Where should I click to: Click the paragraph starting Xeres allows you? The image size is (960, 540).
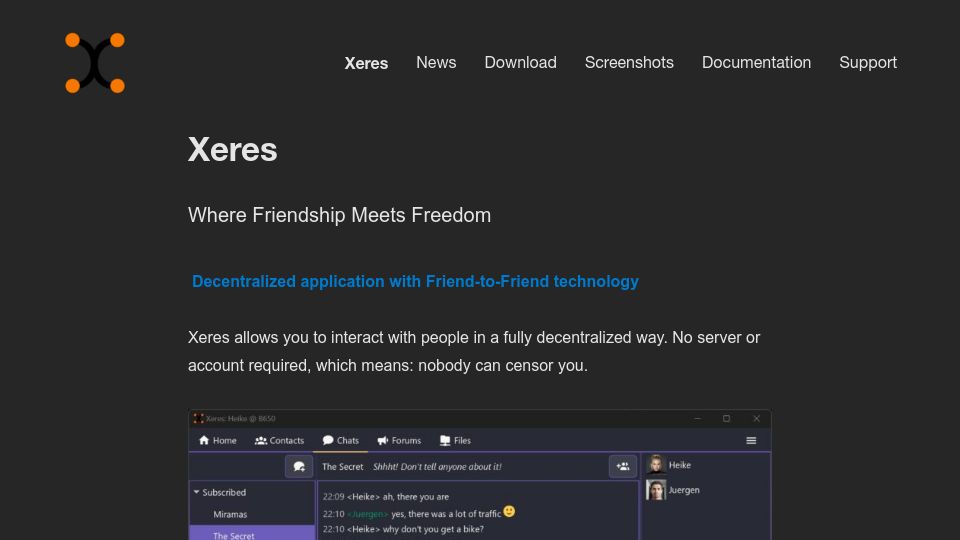[x=474, y=351]
